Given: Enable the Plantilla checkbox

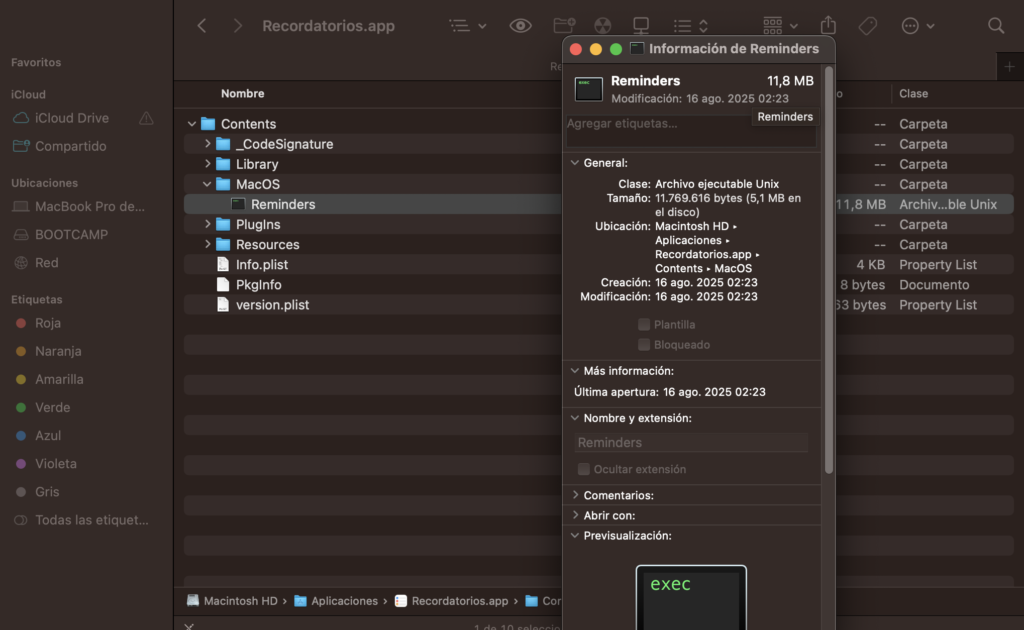Looking at the screenshot, I should (x=644, y=325).
